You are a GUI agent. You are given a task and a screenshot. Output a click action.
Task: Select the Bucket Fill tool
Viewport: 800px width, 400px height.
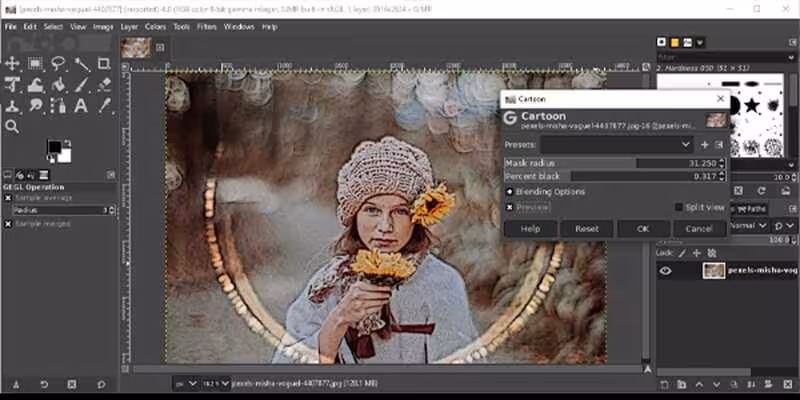[x=58, y=85]
